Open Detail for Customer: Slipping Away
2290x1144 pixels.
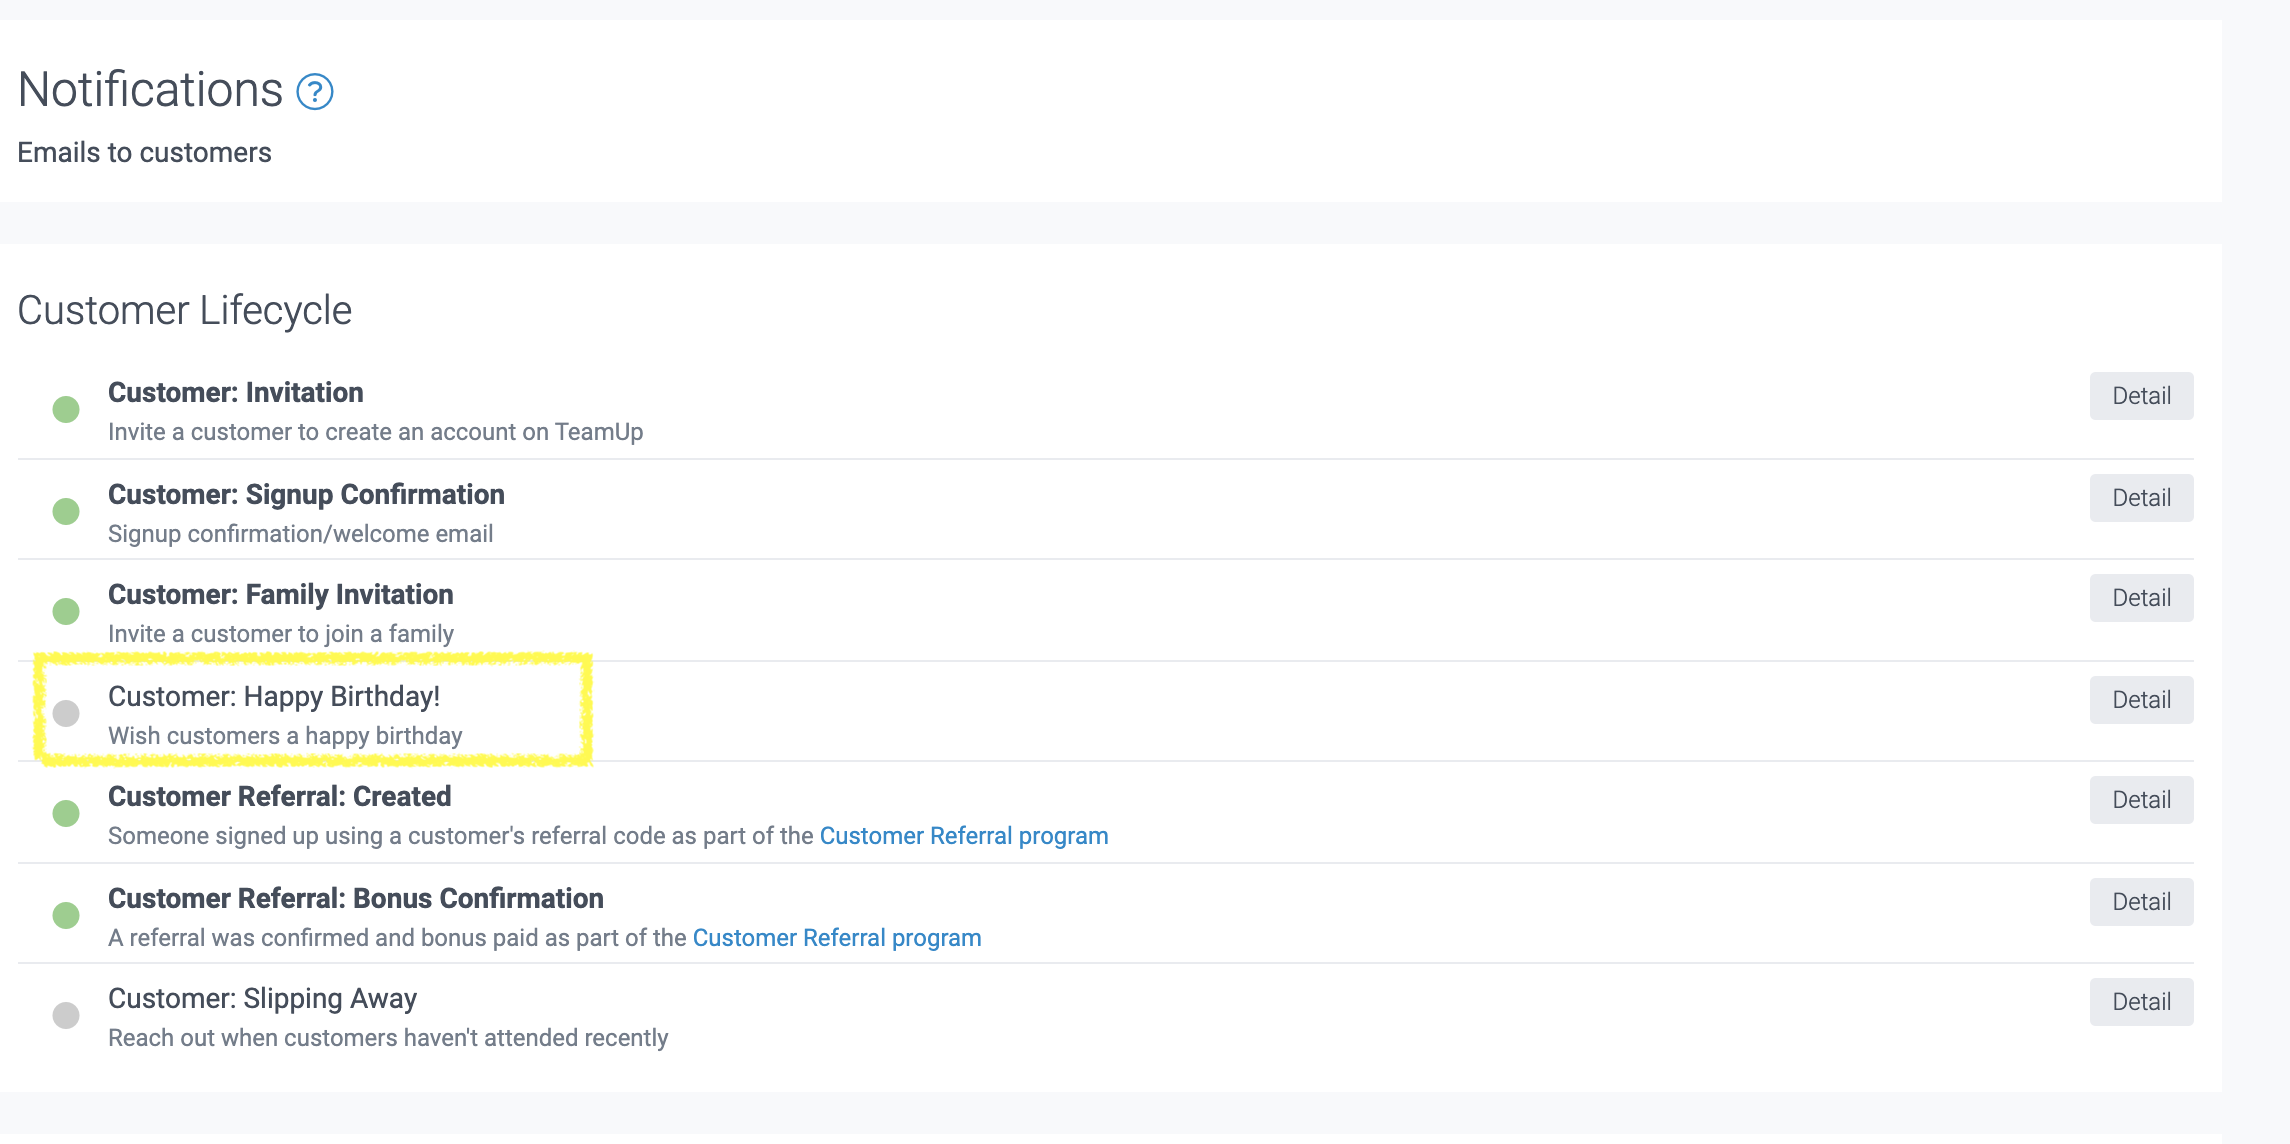pyautogui.click(x=2141, y=1002)
